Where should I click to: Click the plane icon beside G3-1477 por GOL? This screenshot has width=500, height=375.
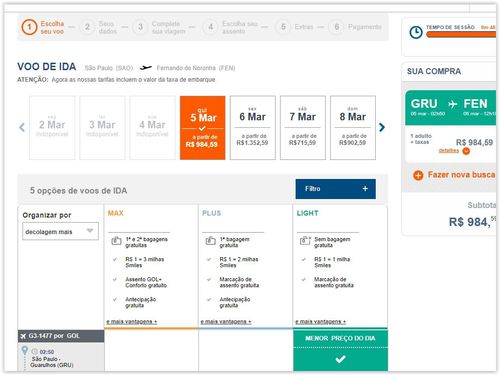tap(23, 336)
